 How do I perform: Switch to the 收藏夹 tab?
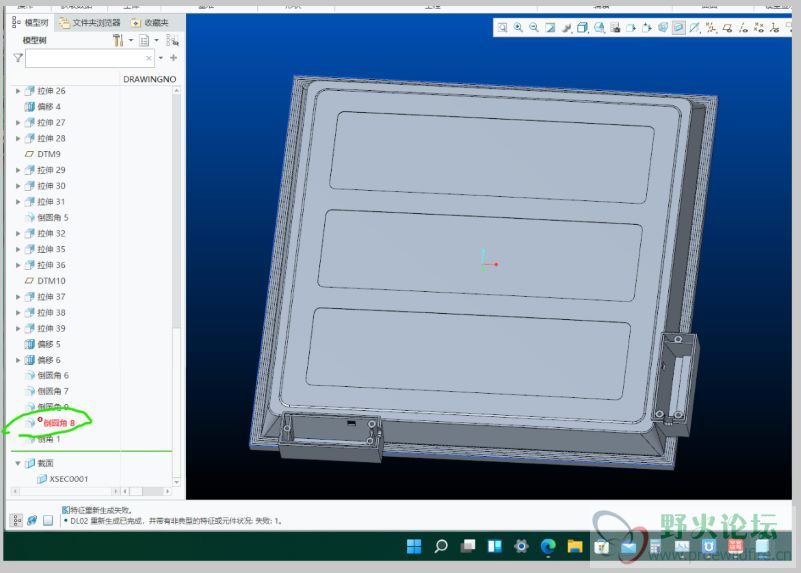click(150, 22)
